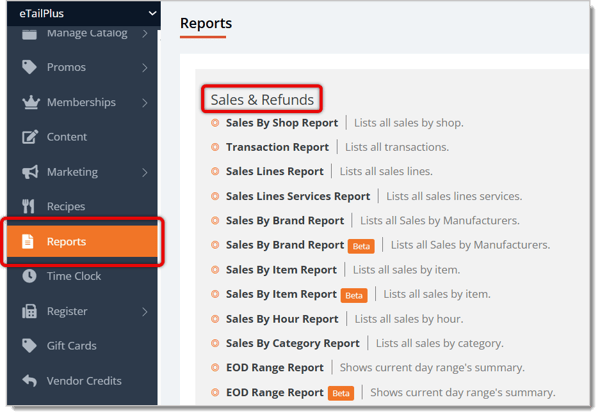Click the Content pencil-edit icon

(x=30, y=137)
